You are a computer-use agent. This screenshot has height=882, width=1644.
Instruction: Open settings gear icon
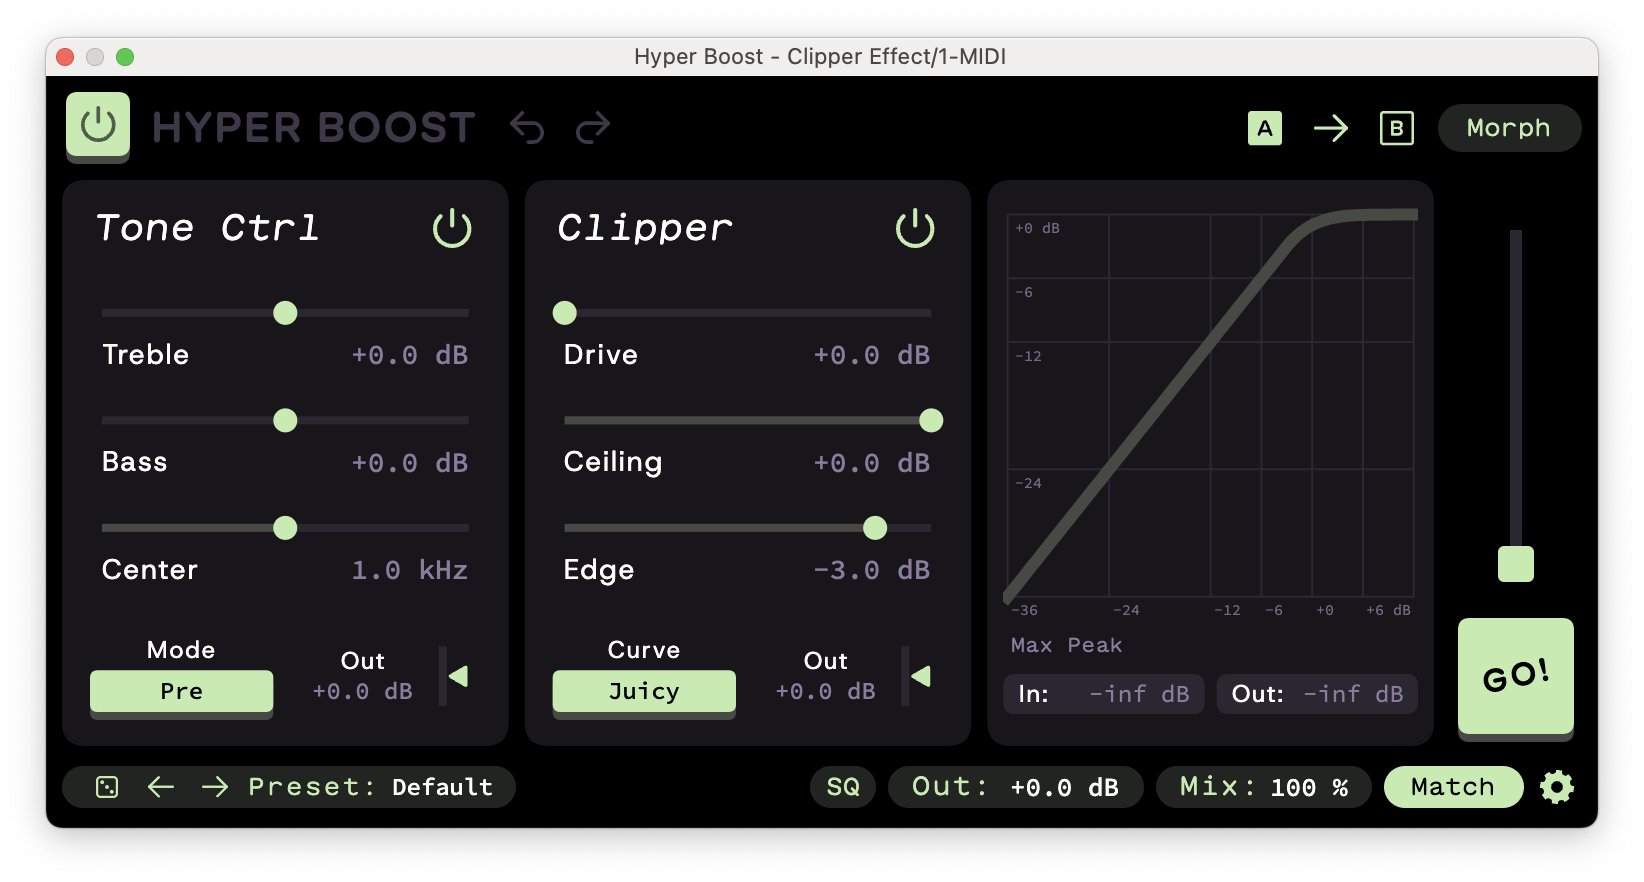coord(1556,787)
